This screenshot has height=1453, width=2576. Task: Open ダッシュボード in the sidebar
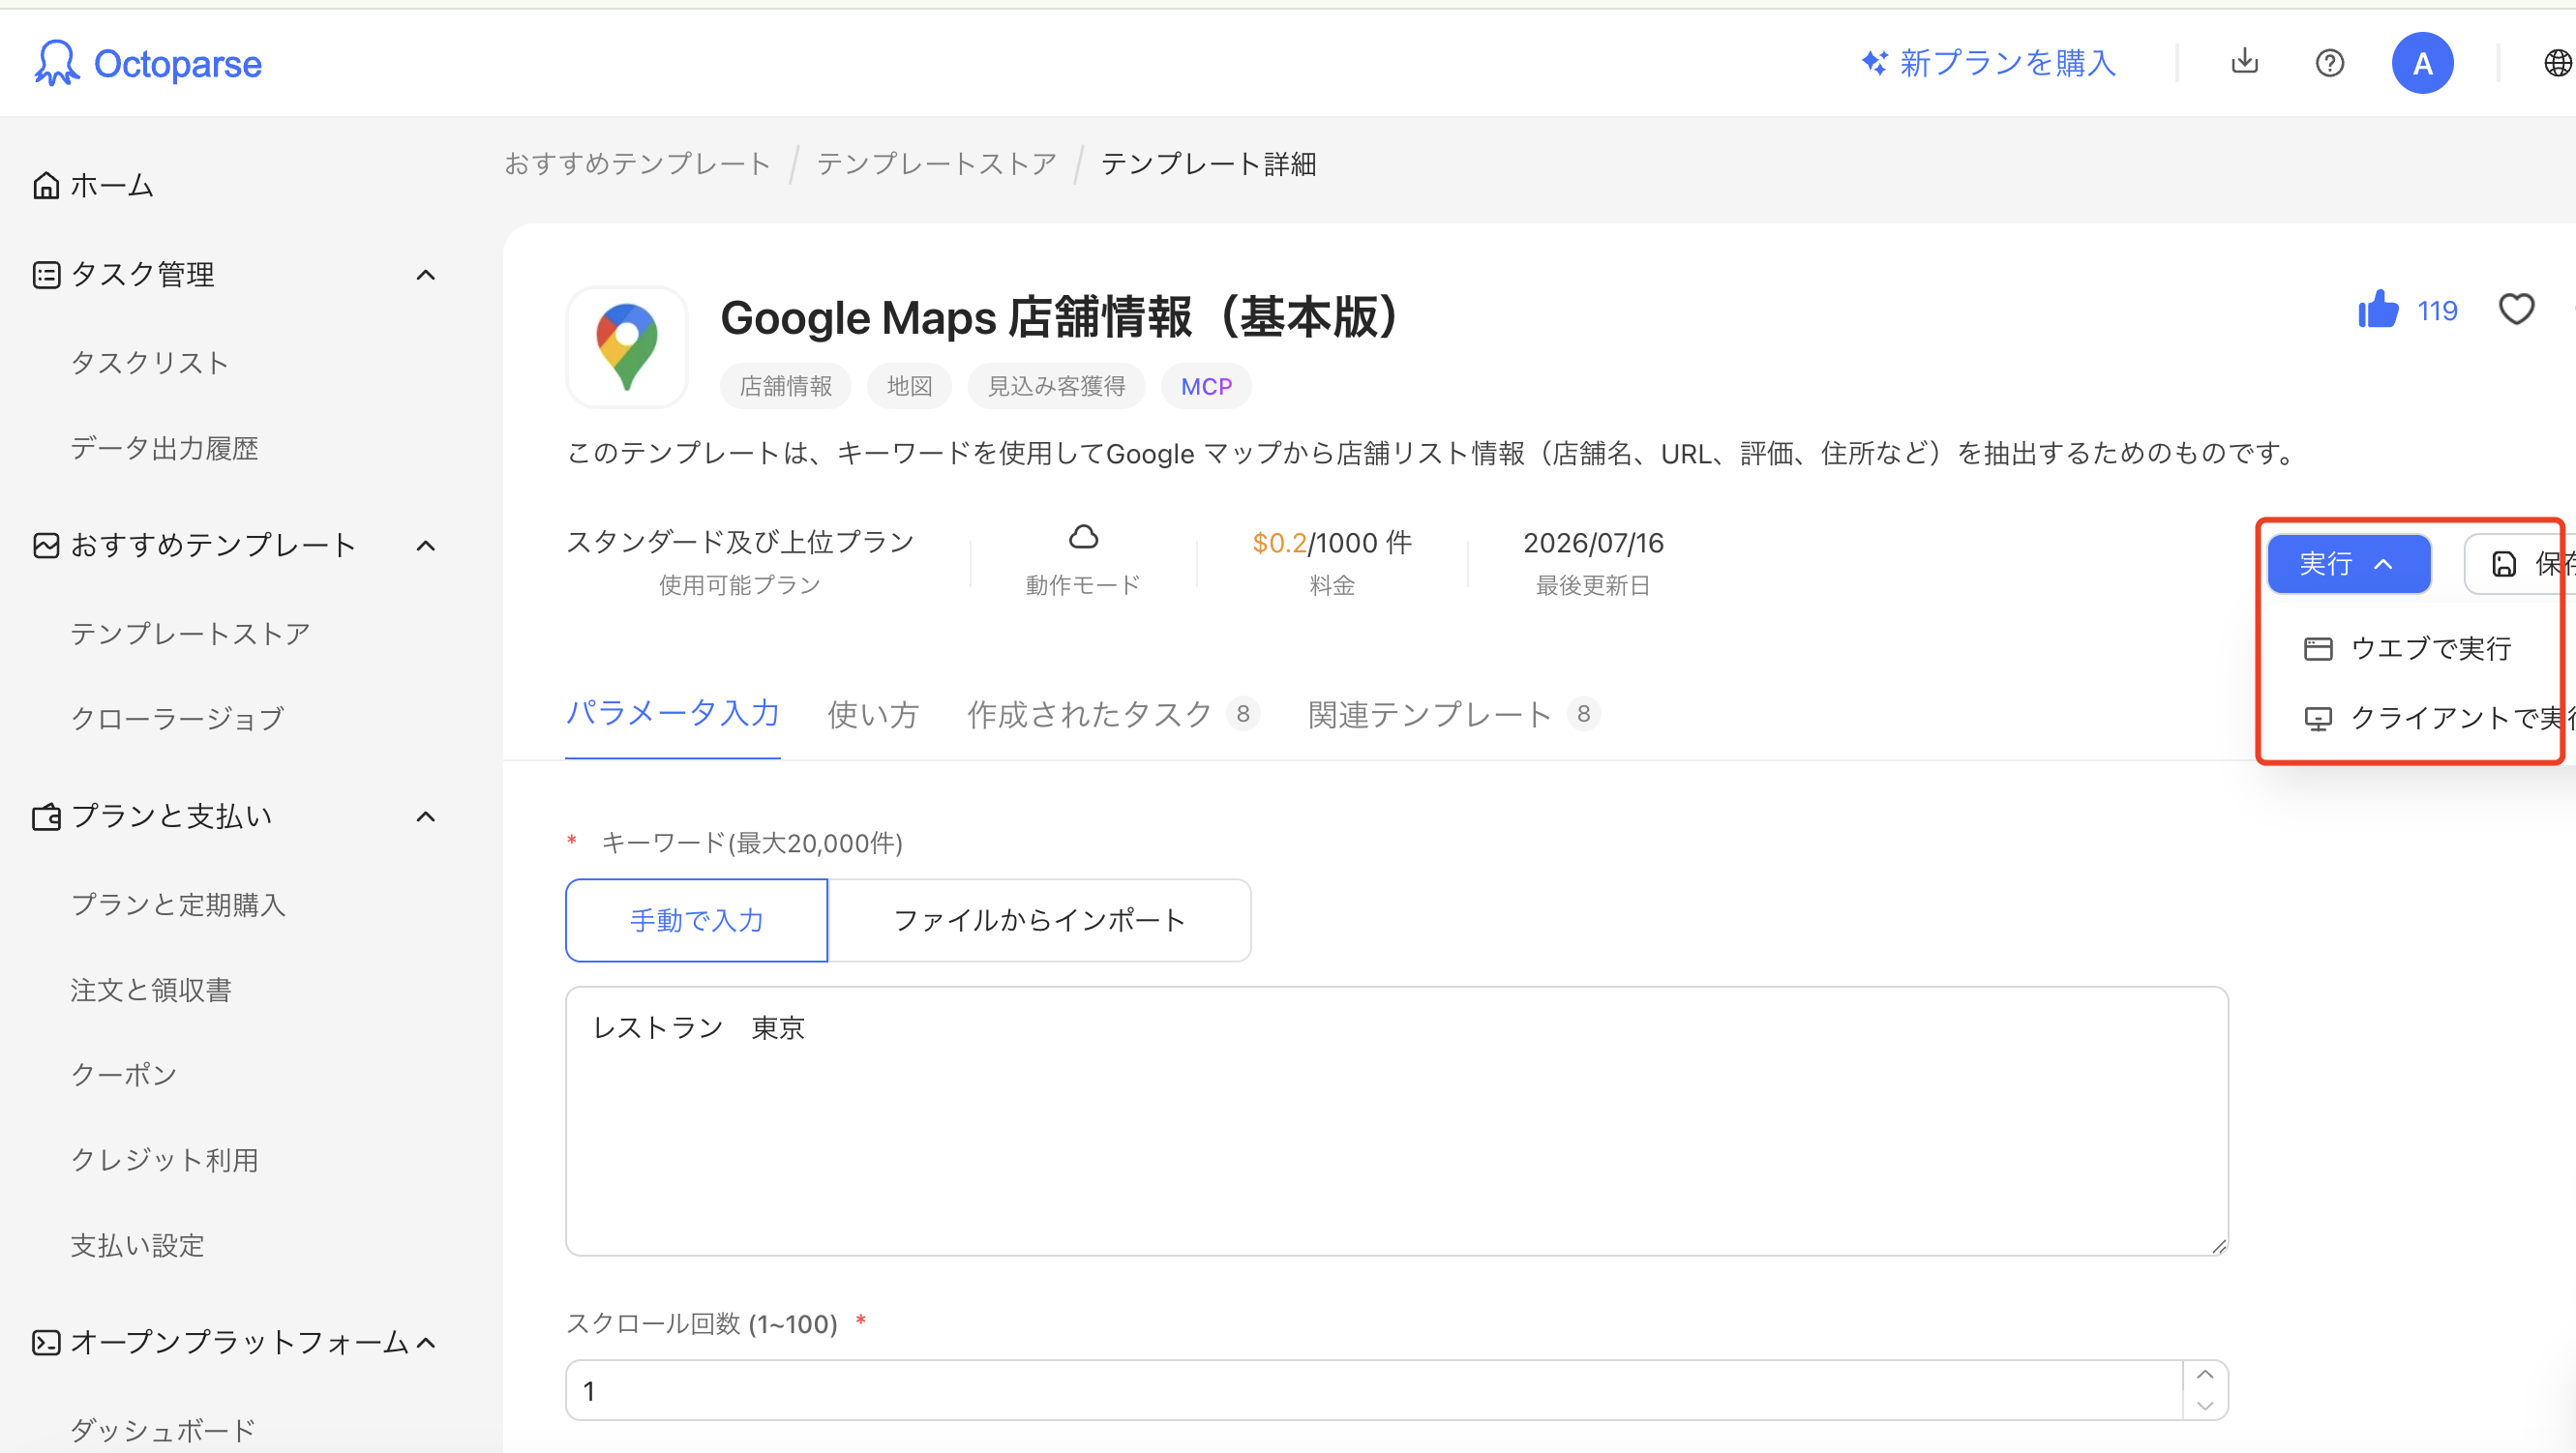163,1430
